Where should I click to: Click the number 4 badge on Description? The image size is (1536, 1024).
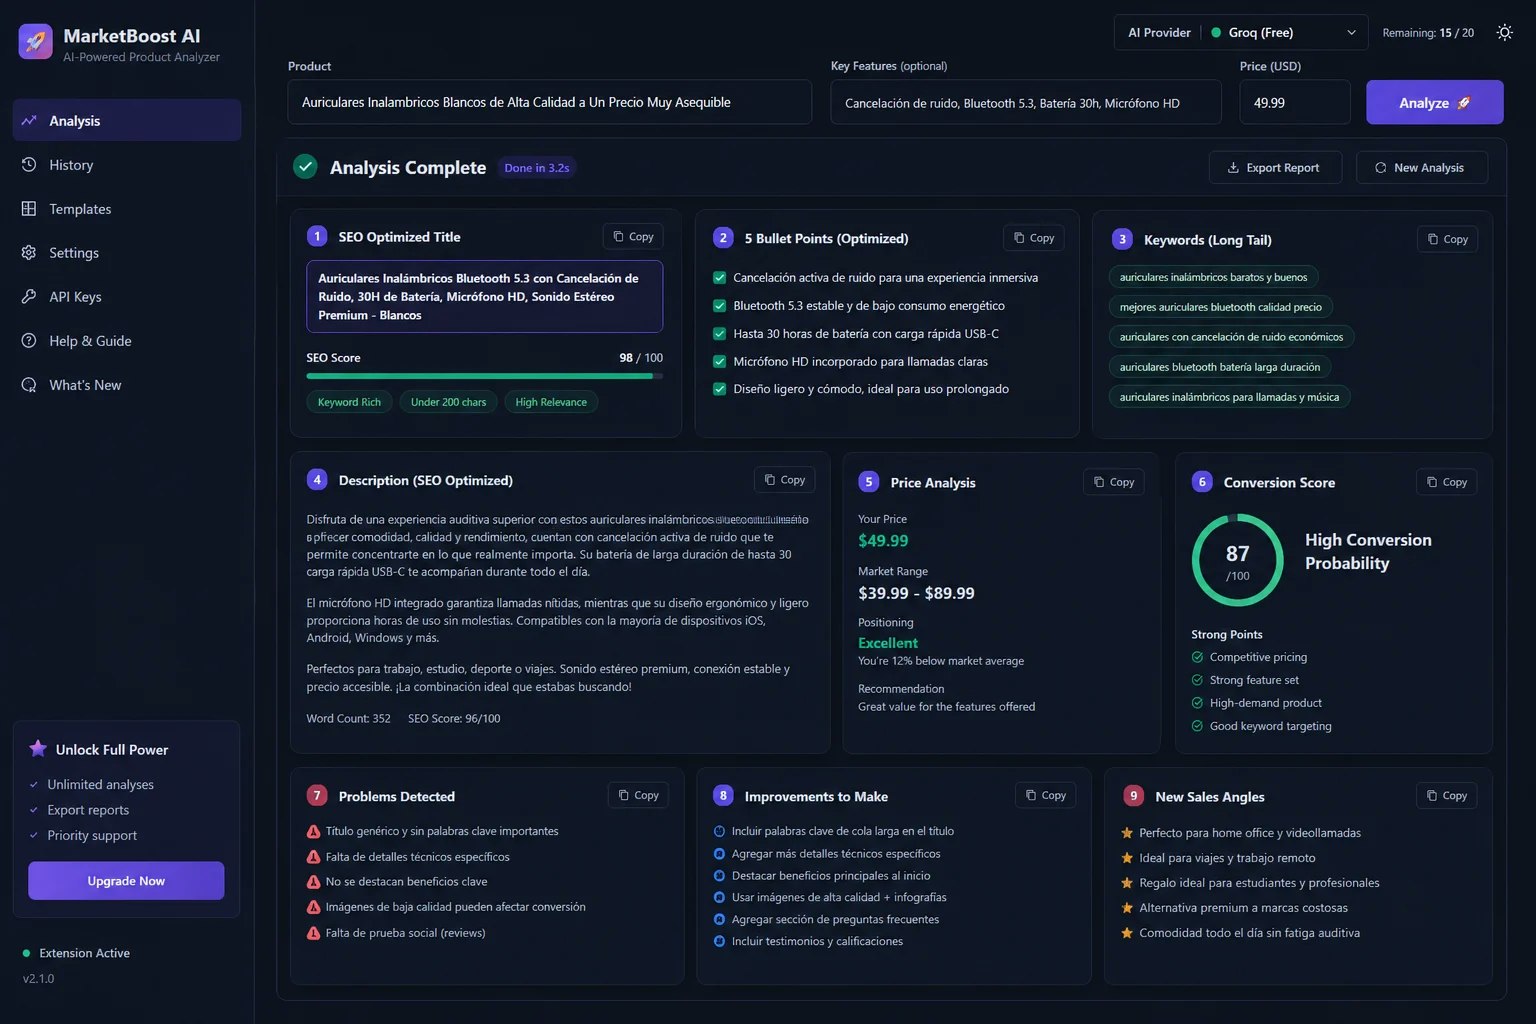[317, 480]
